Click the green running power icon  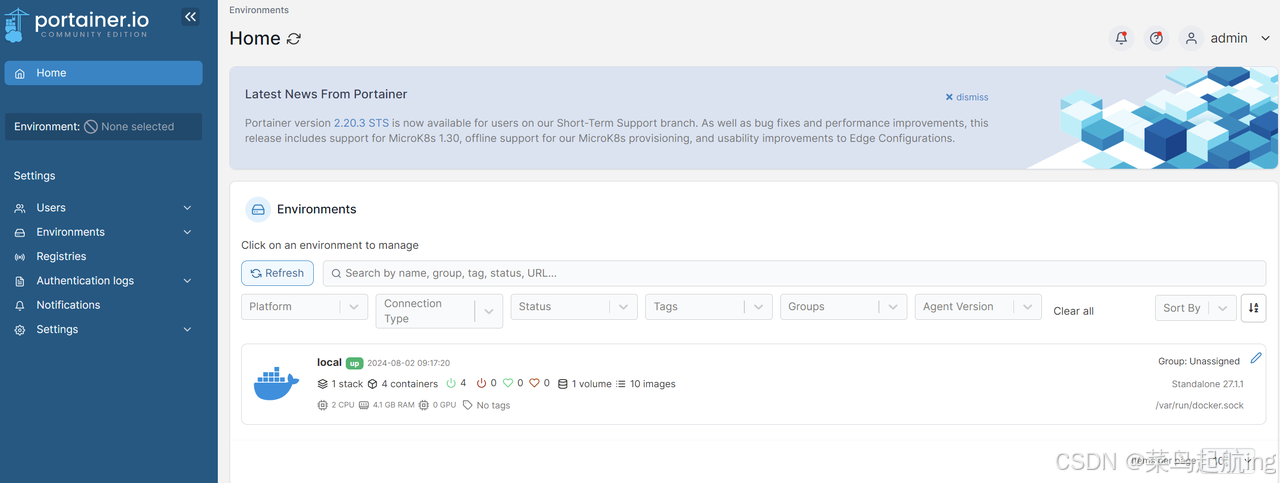pyautogui.click(x=451, y=383)
